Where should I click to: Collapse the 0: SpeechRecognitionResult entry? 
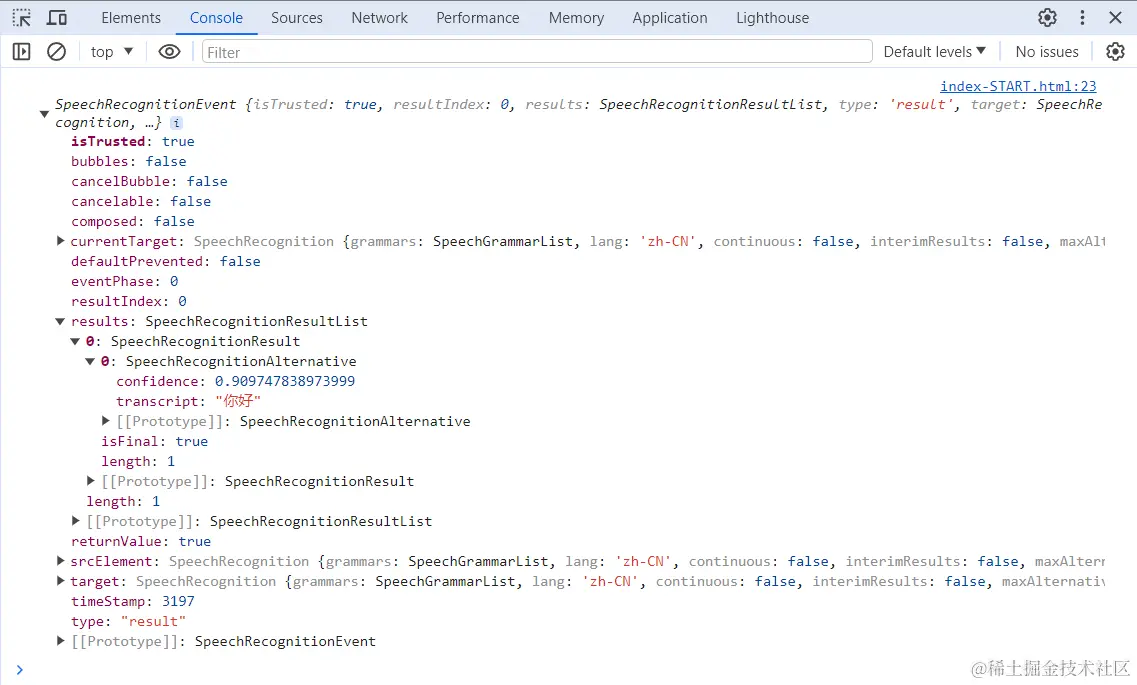75,341
